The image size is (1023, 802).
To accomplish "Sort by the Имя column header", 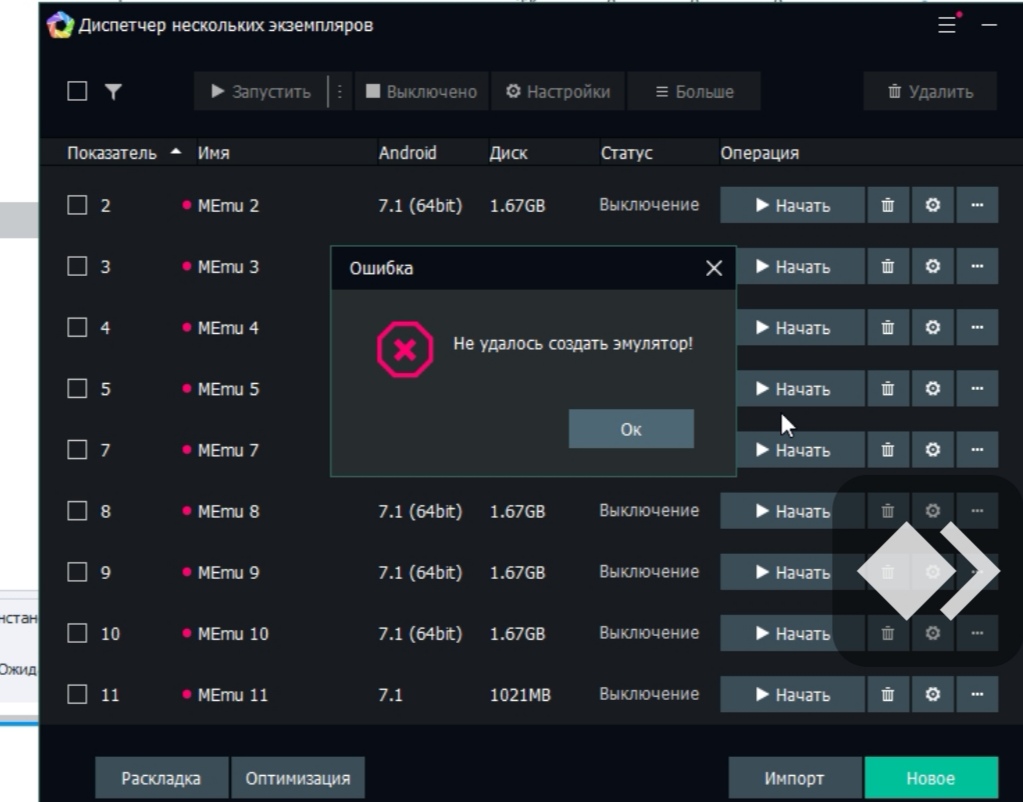I will click(214, 153).
